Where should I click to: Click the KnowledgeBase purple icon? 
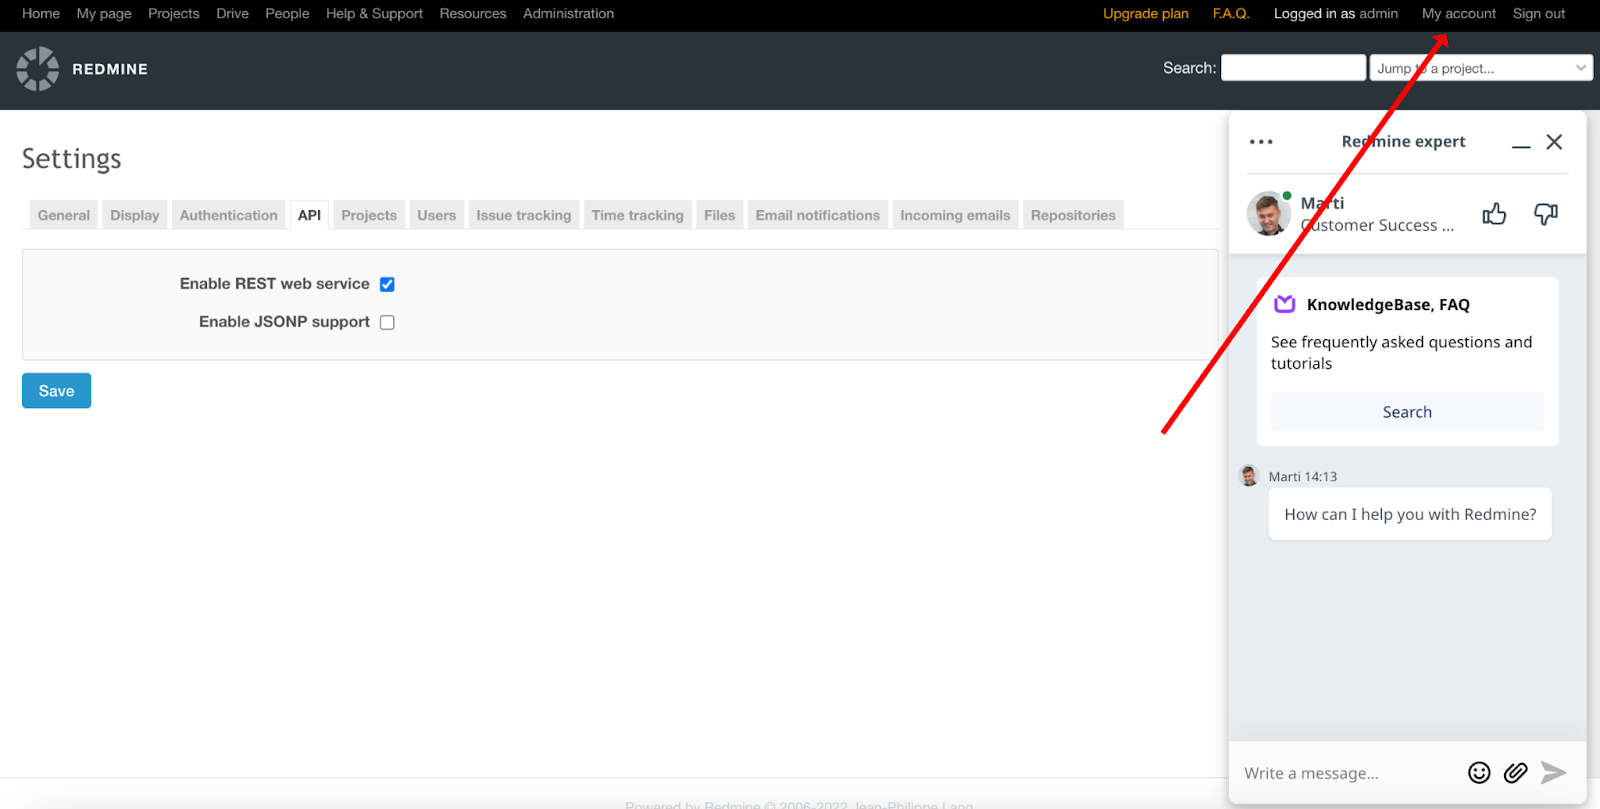coord(1285,304)
